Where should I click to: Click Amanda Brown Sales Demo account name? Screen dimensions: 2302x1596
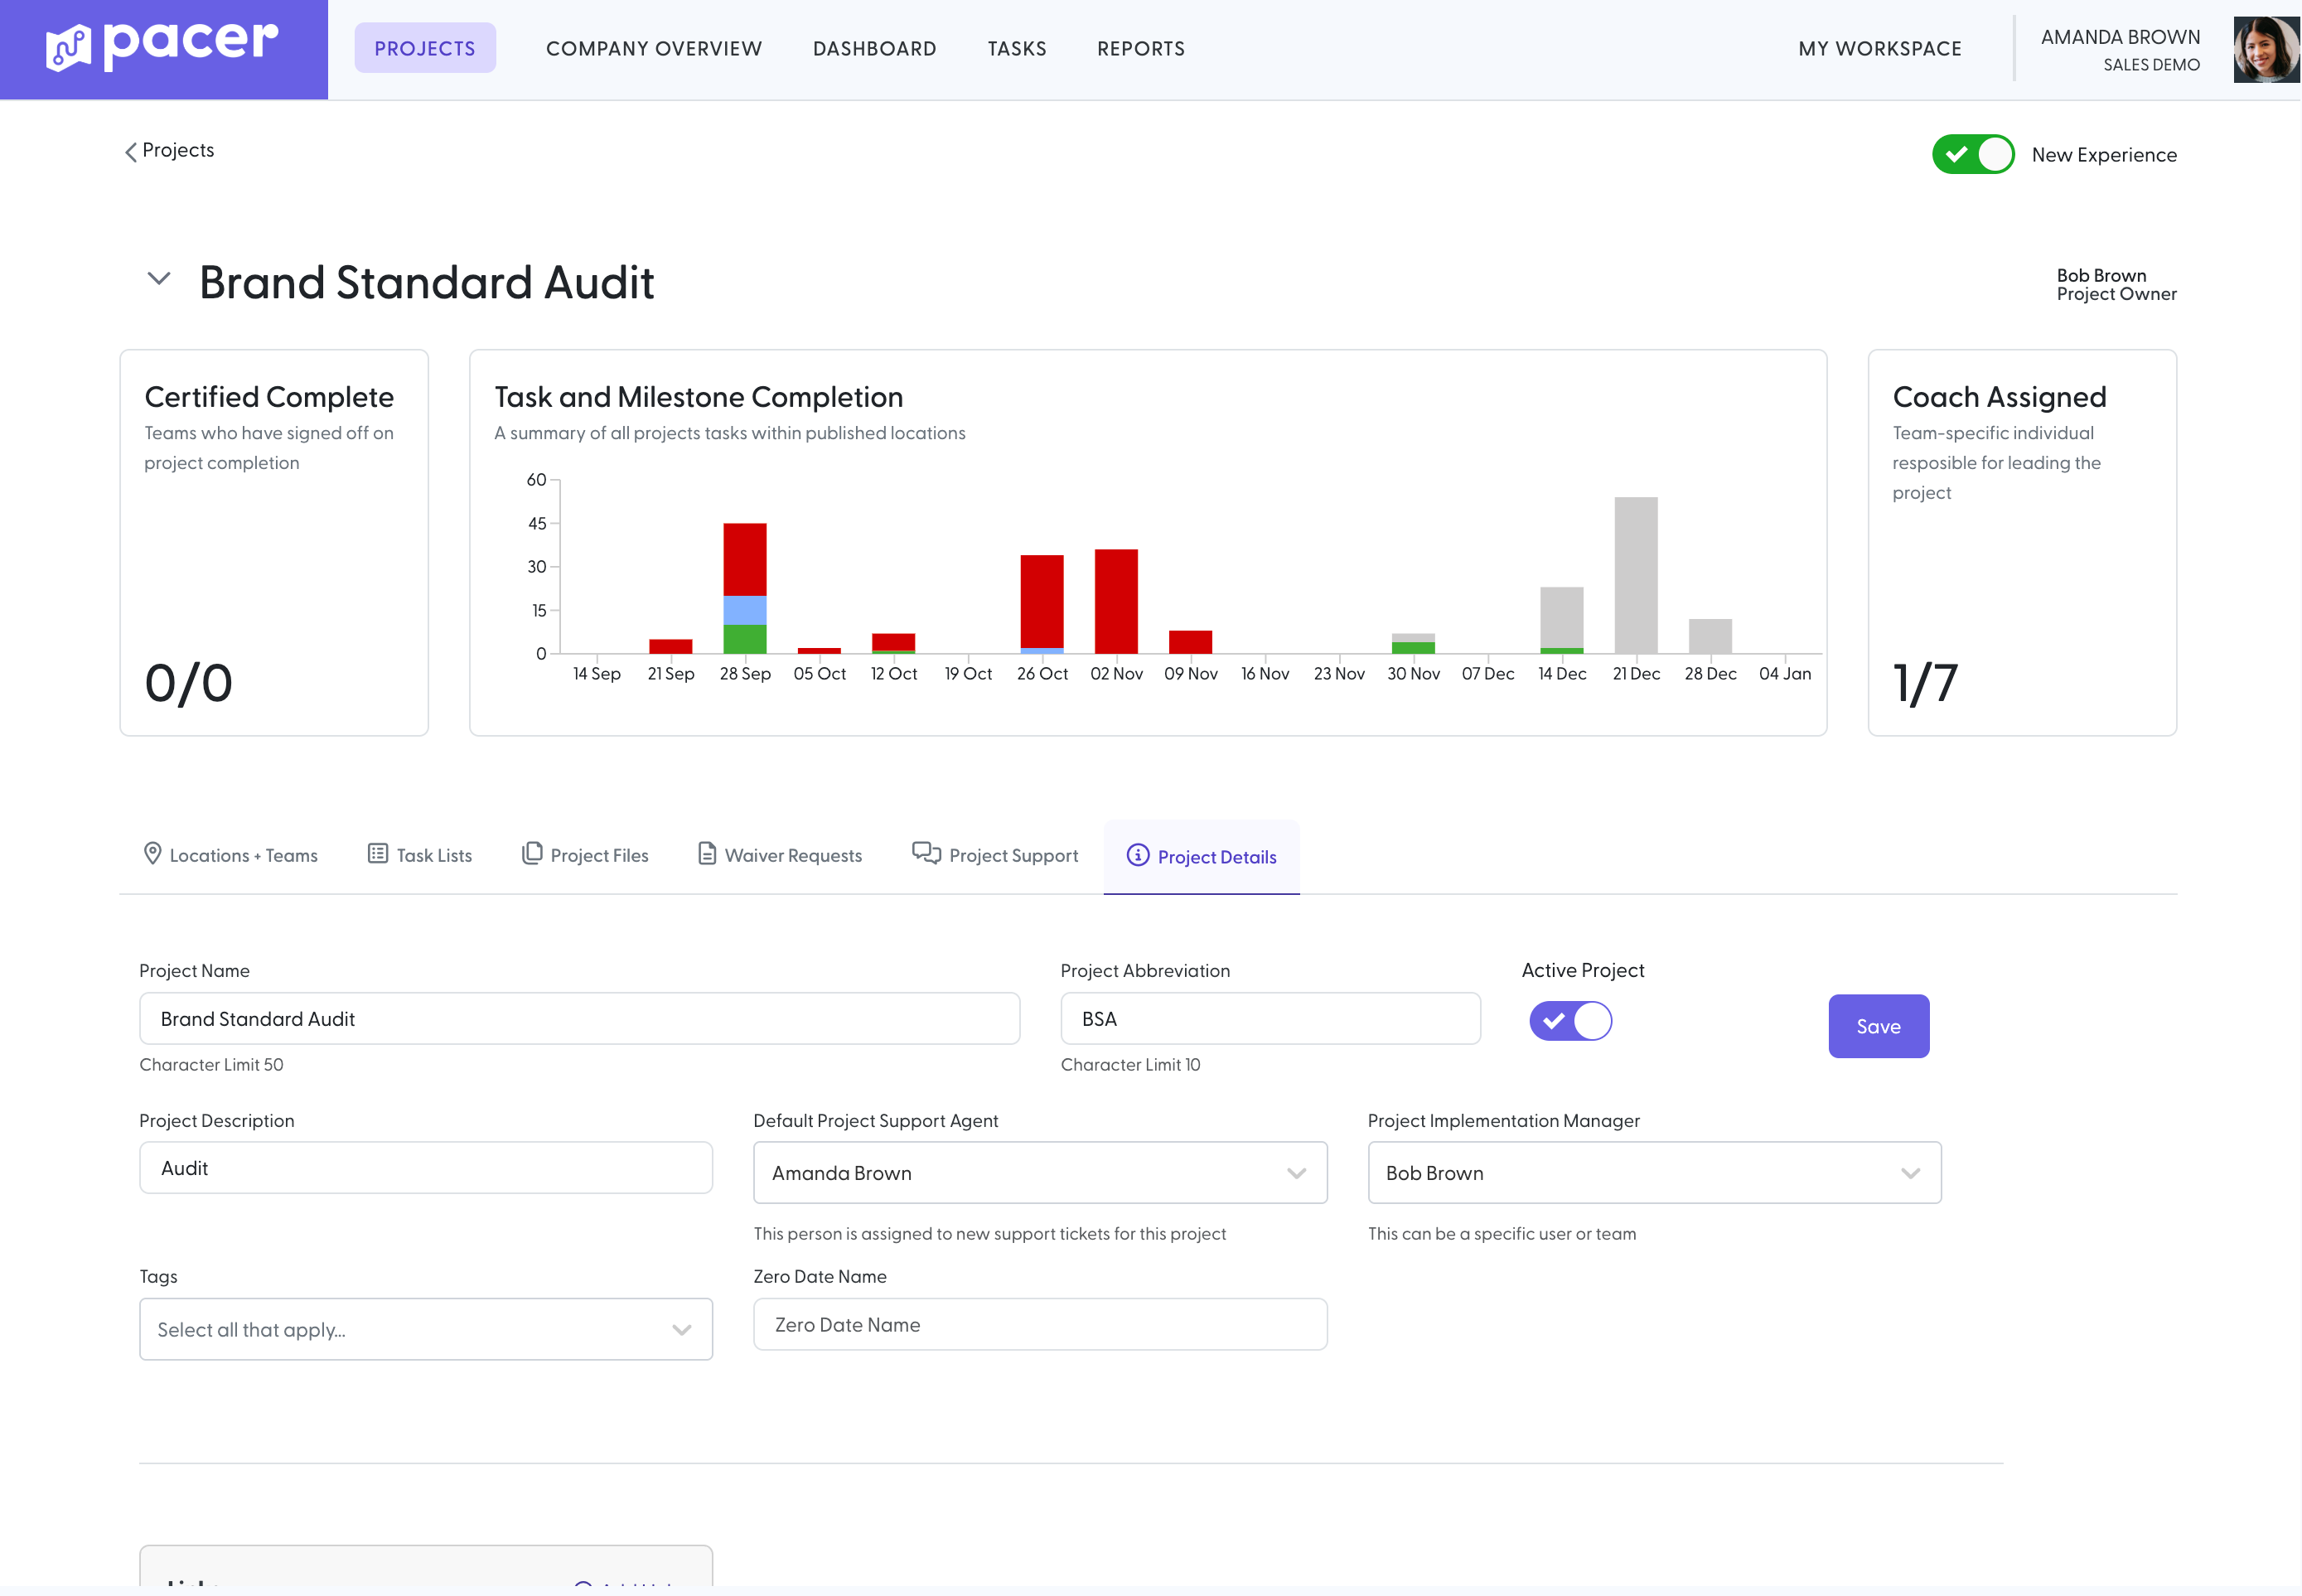pos(2120,49)
